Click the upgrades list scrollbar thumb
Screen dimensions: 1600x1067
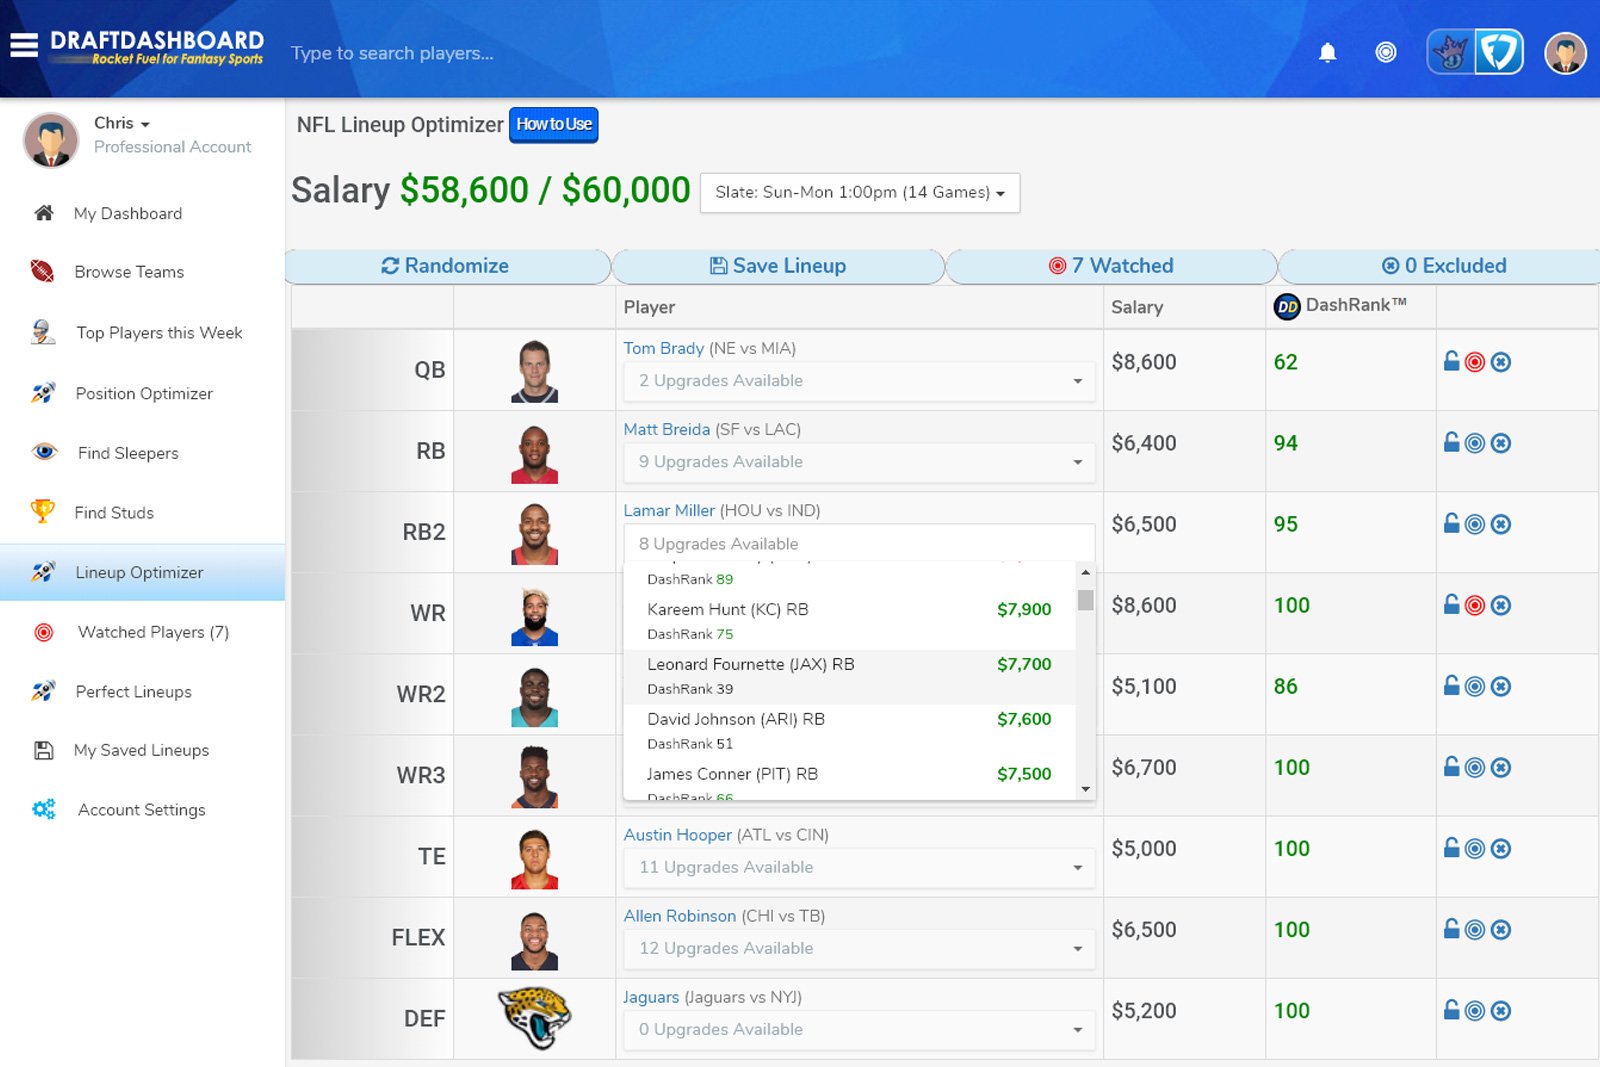pyautogui.click(x=1085, y=600)
